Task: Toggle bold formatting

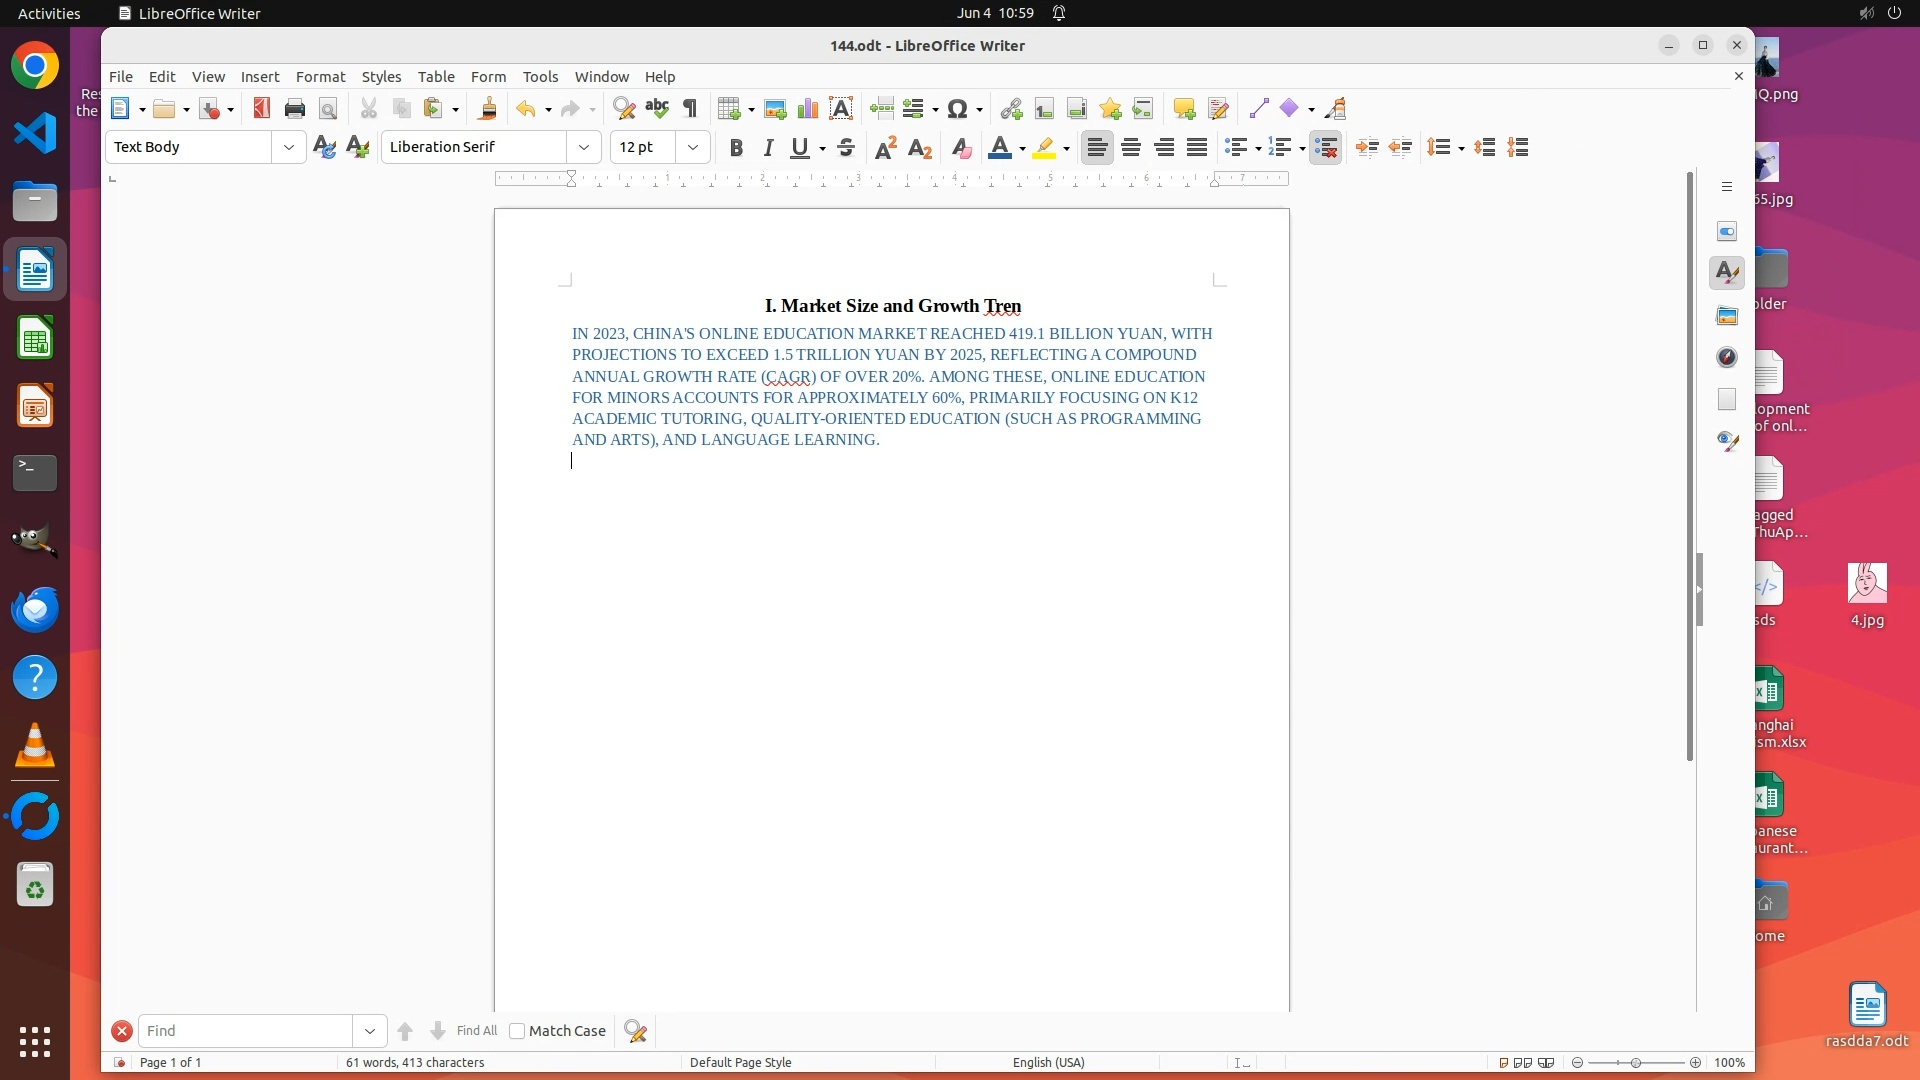Action: click(x=736, y=148)
